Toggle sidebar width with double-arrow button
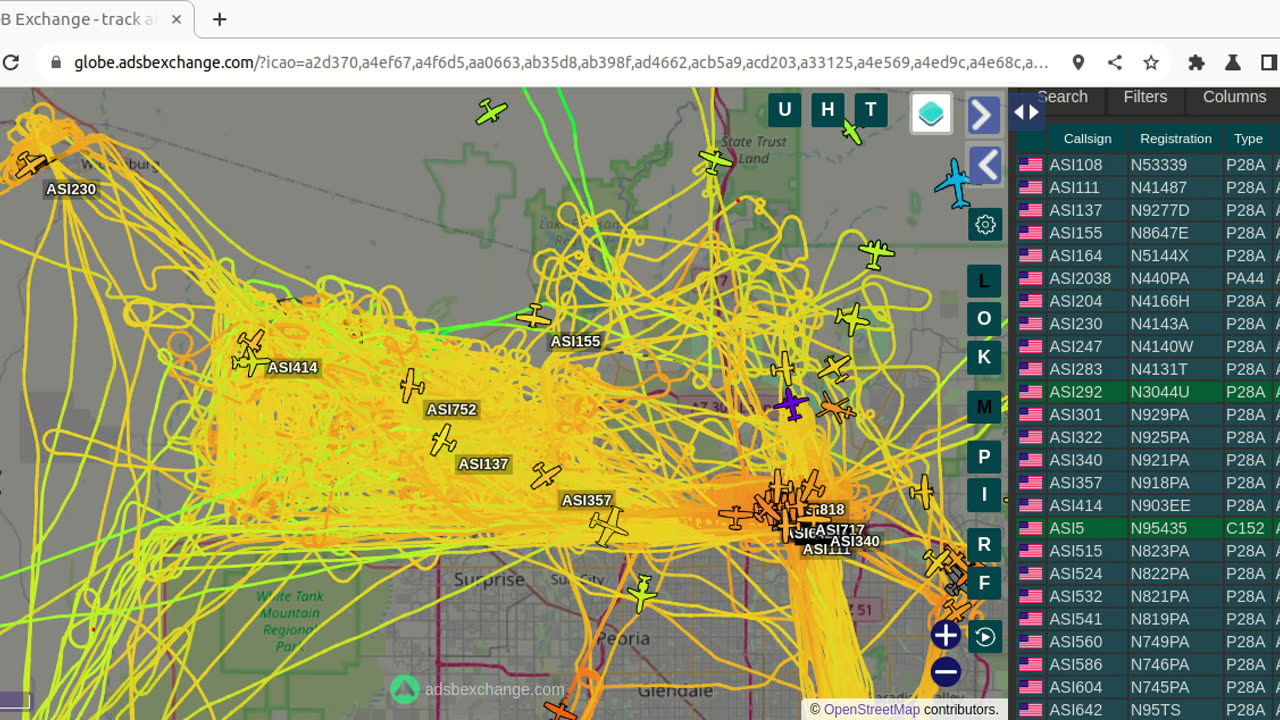This screenshot has width=1280, height=720. click(1027, 112)
